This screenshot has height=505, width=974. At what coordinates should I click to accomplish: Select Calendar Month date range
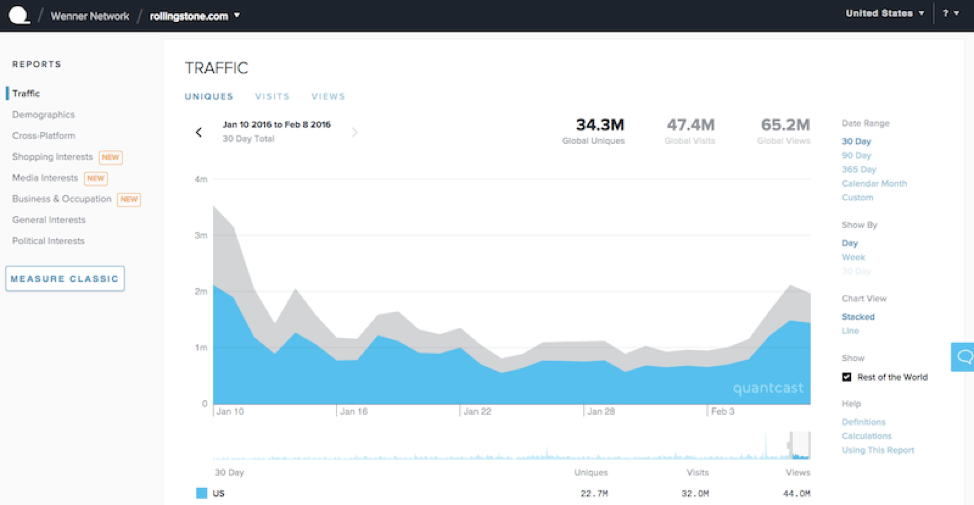[x=875, y=183]
